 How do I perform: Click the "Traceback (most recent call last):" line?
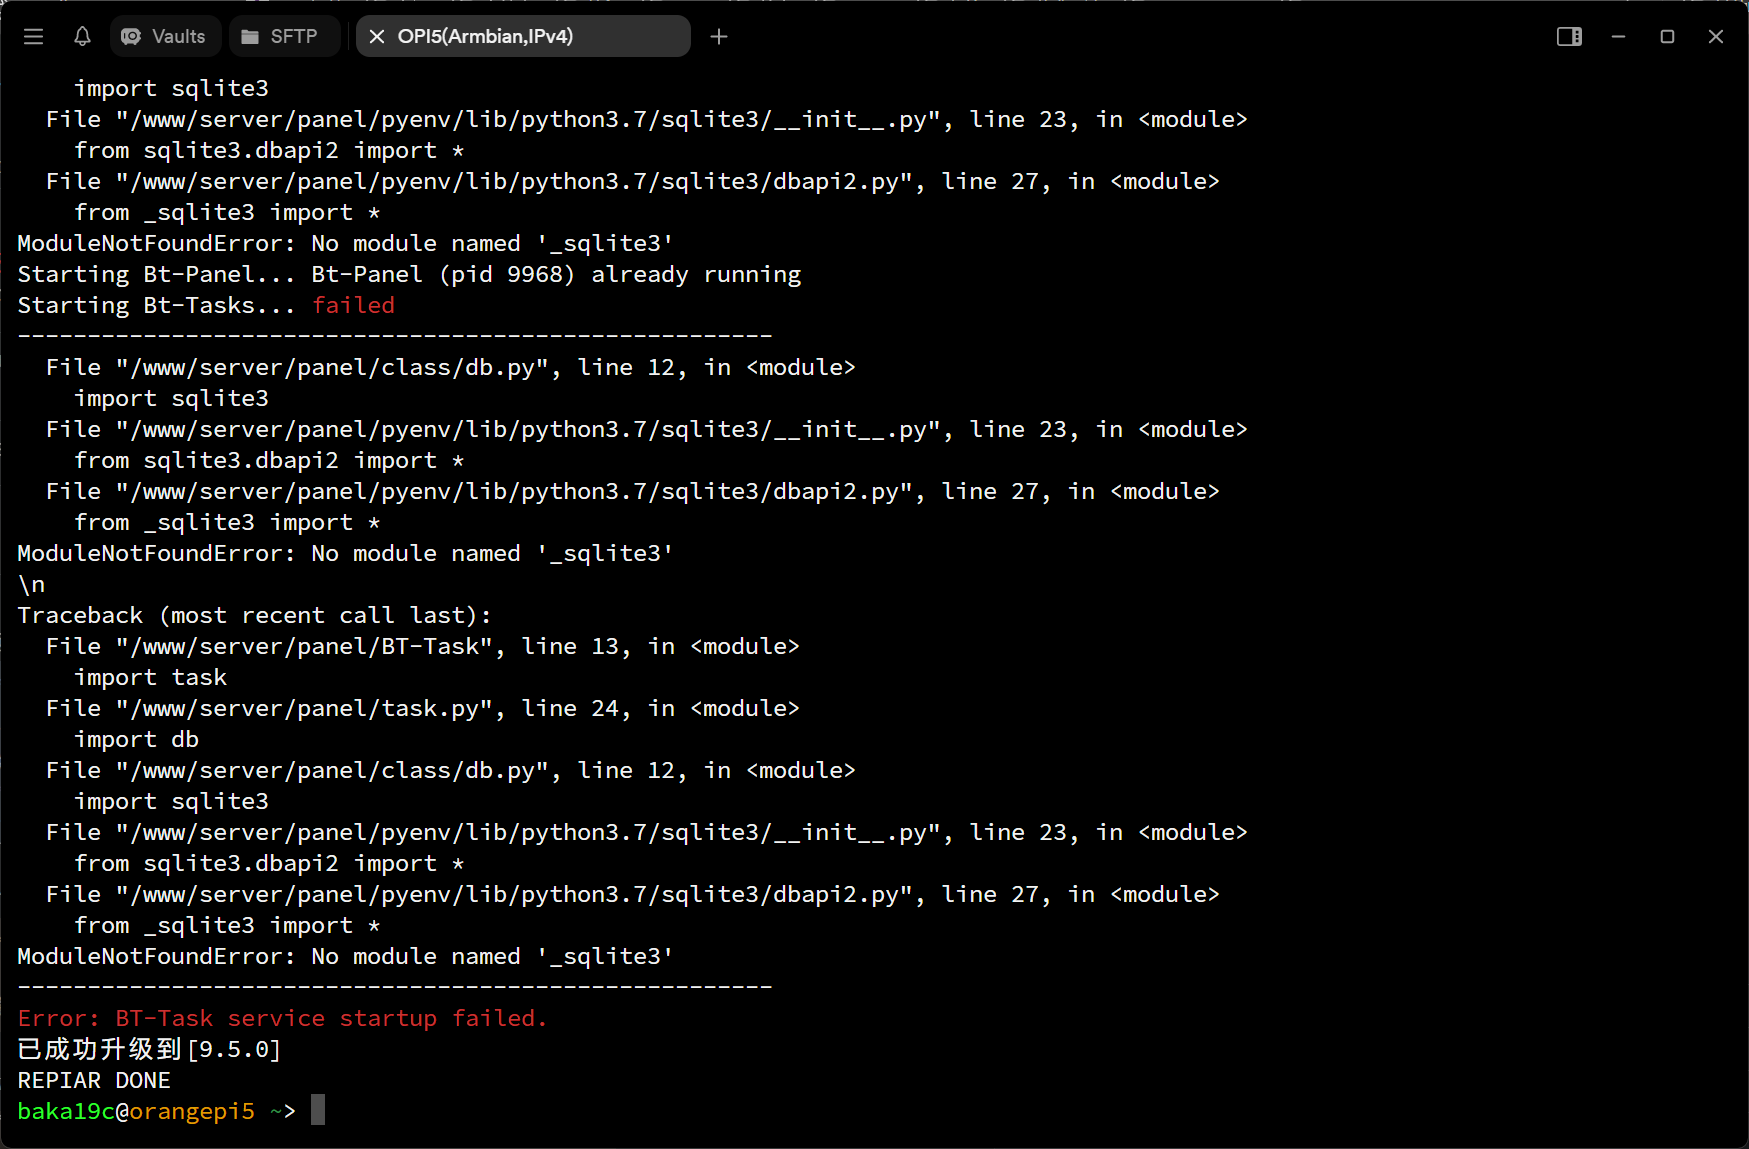254,615
